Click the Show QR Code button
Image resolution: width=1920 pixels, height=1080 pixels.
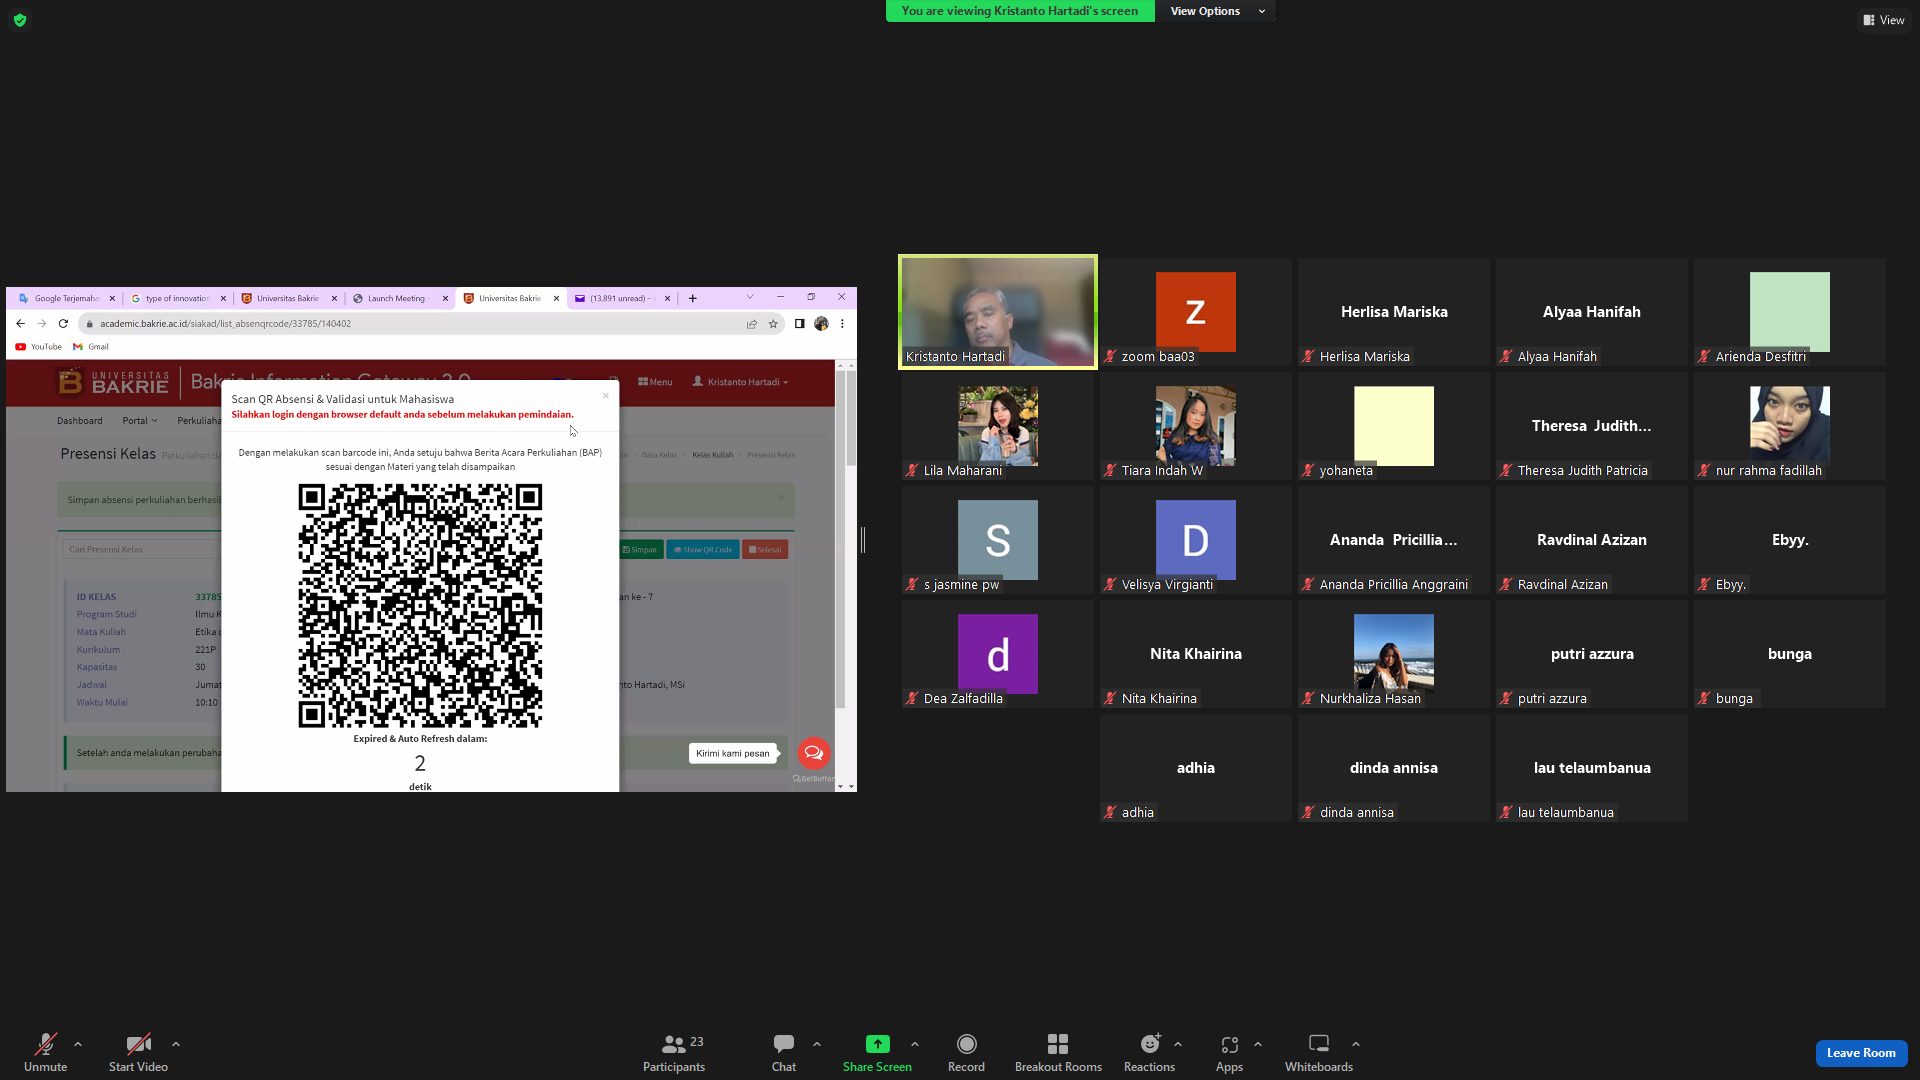click(x=703, y=550)
